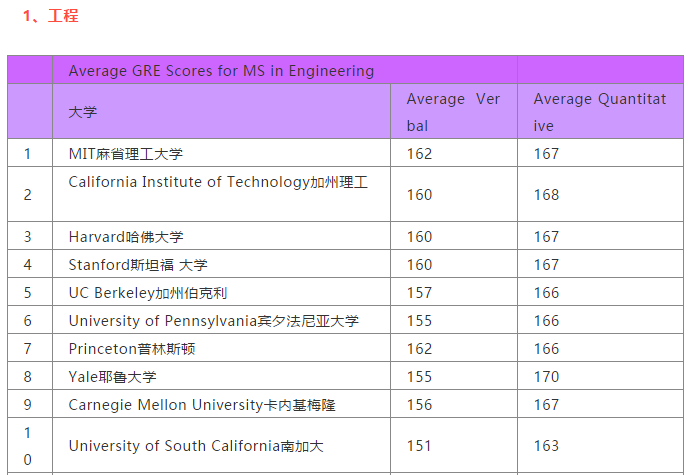Image resolution: width=688 pixels, height=475 pixels.
Task: Select Caltech's quantitative score 168
Action: pos(546,195)
